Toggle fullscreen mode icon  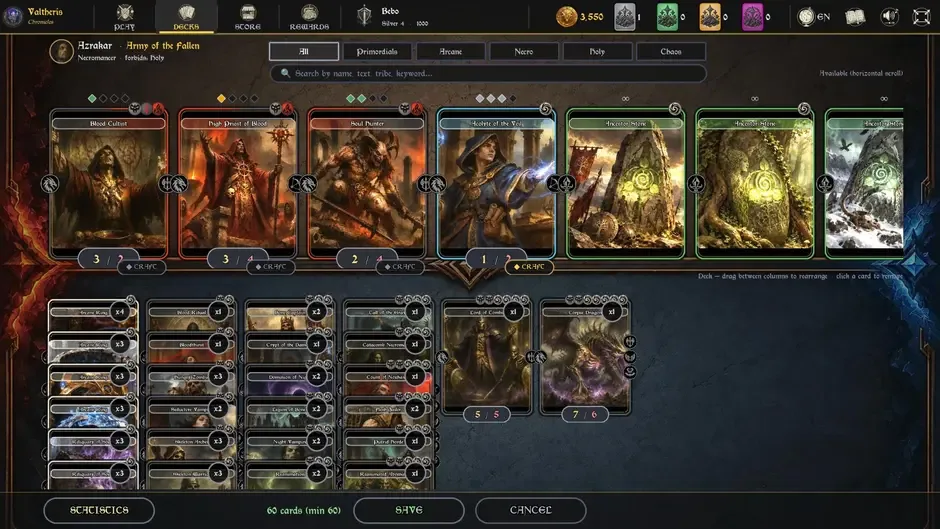click(x=921, y=17)
